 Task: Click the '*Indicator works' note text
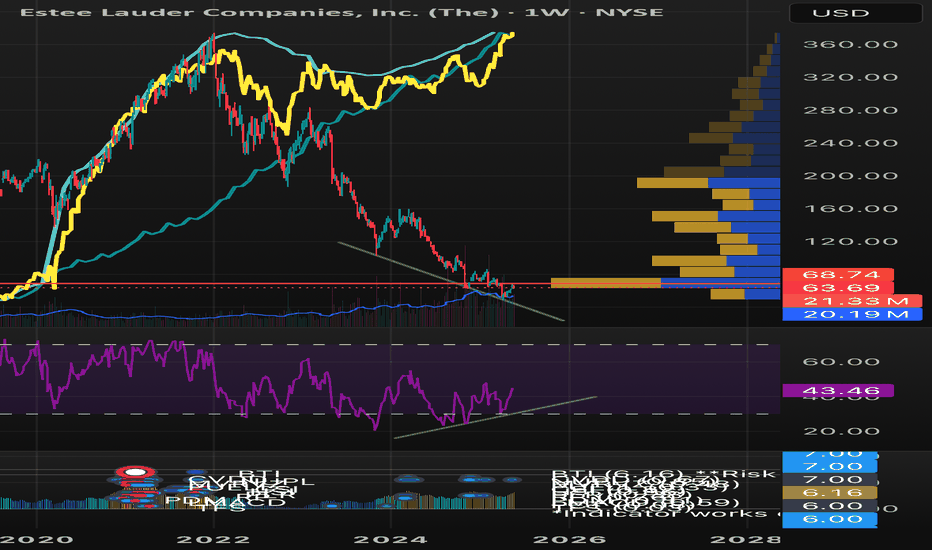click(666, 513)
